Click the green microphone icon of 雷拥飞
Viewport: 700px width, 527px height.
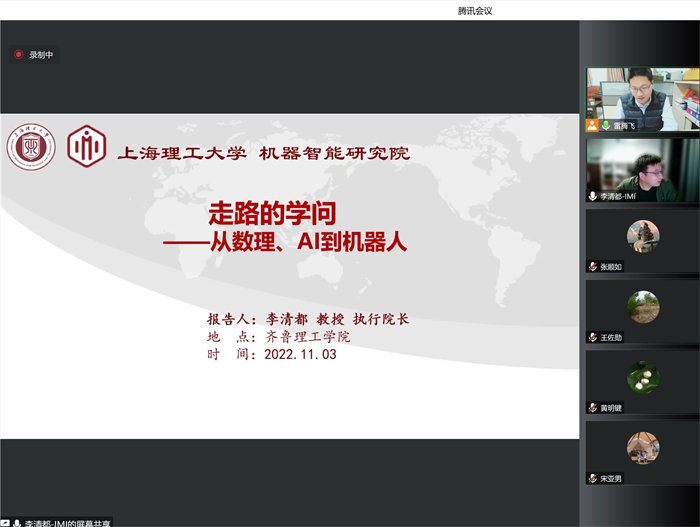point(606,126)
